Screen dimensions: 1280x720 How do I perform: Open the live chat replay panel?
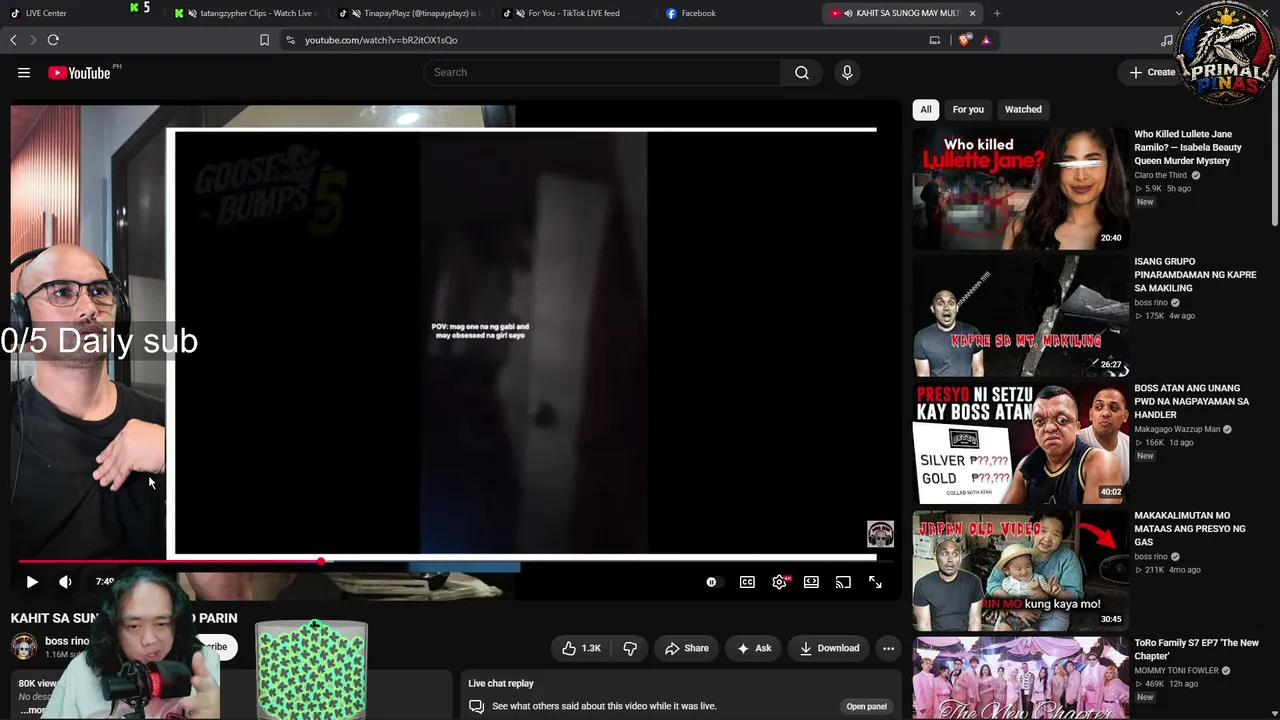866,706
